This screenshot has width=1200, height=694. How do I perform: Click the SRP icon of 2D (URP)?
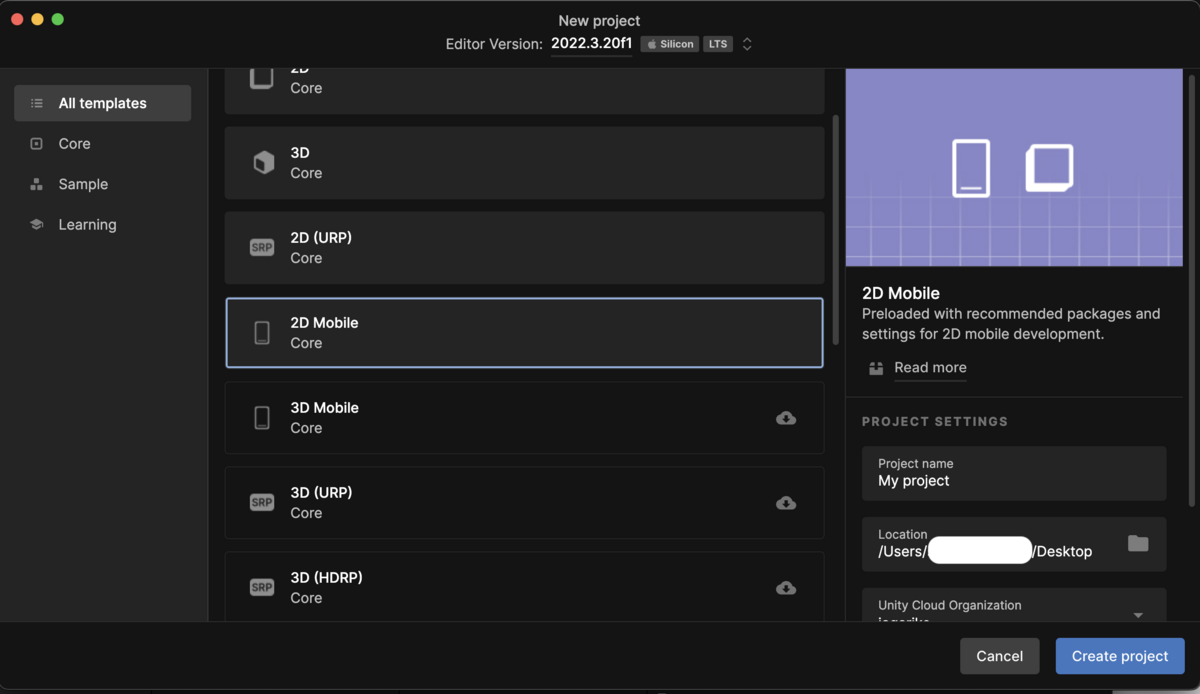(x=262, y=248)
